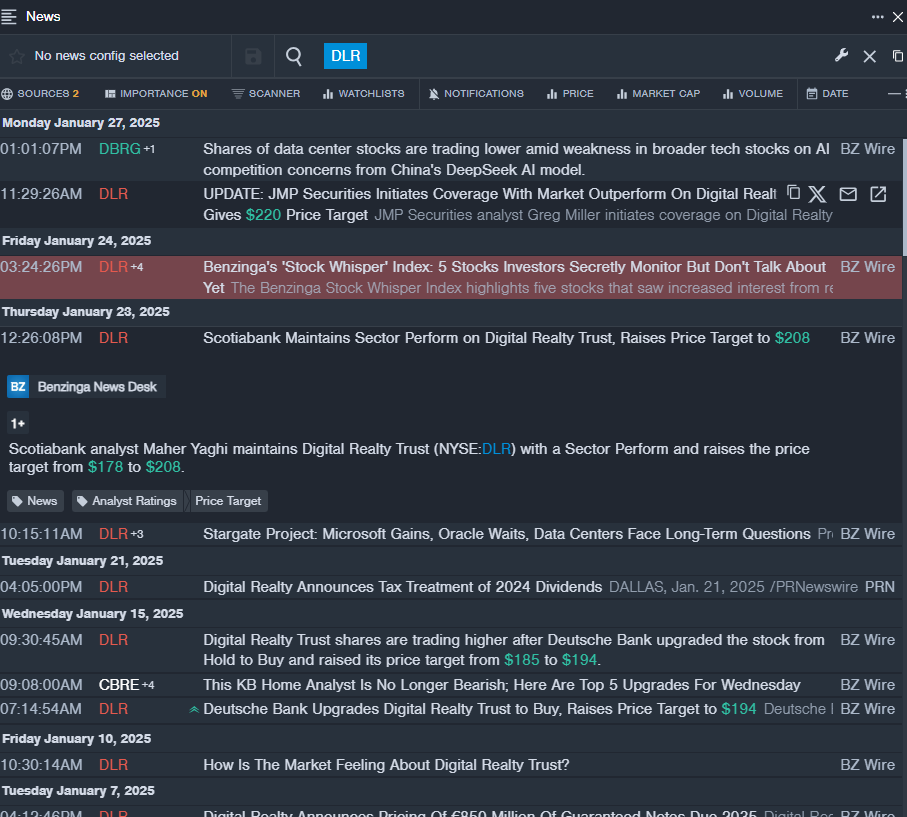907x817 pixels.
Task: Open news settings via wrench icon
Action: click(x=841, y=56)
